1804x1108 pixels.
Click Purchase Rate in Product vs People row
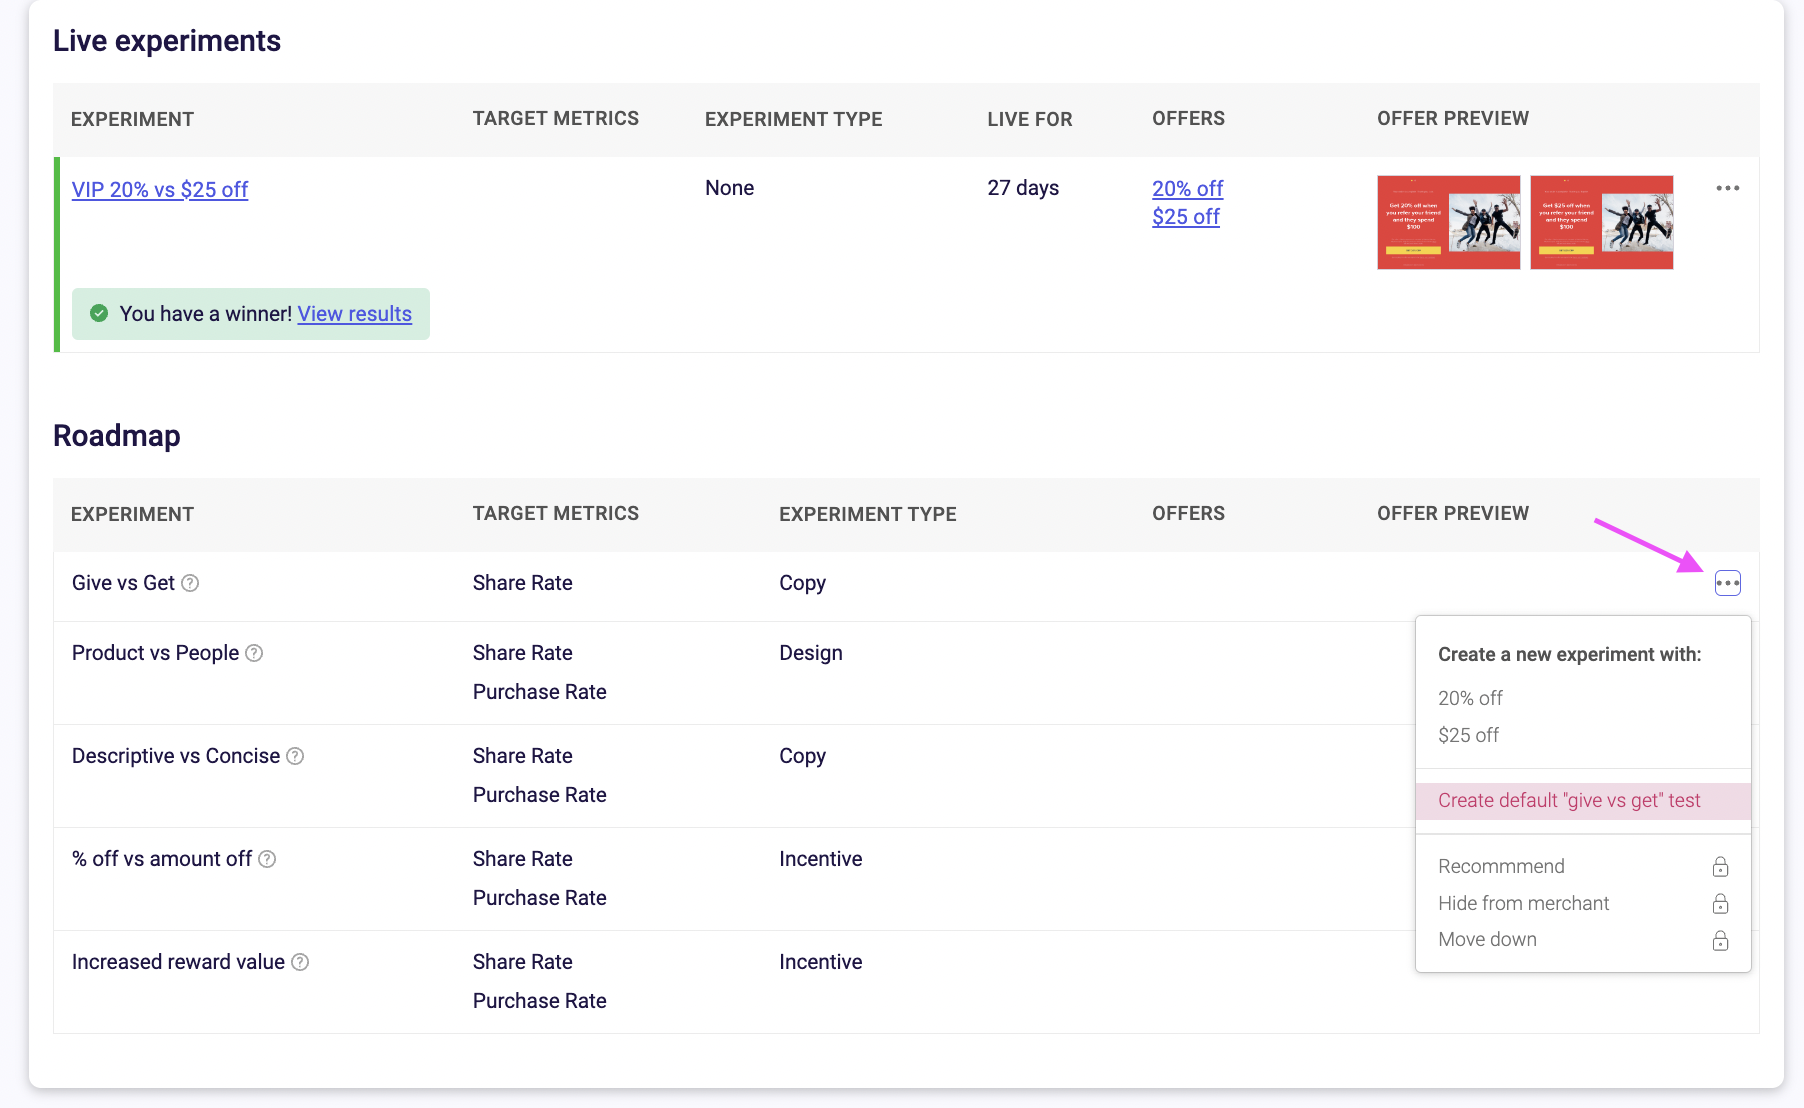pyautogui.click(x=539, y=692)
